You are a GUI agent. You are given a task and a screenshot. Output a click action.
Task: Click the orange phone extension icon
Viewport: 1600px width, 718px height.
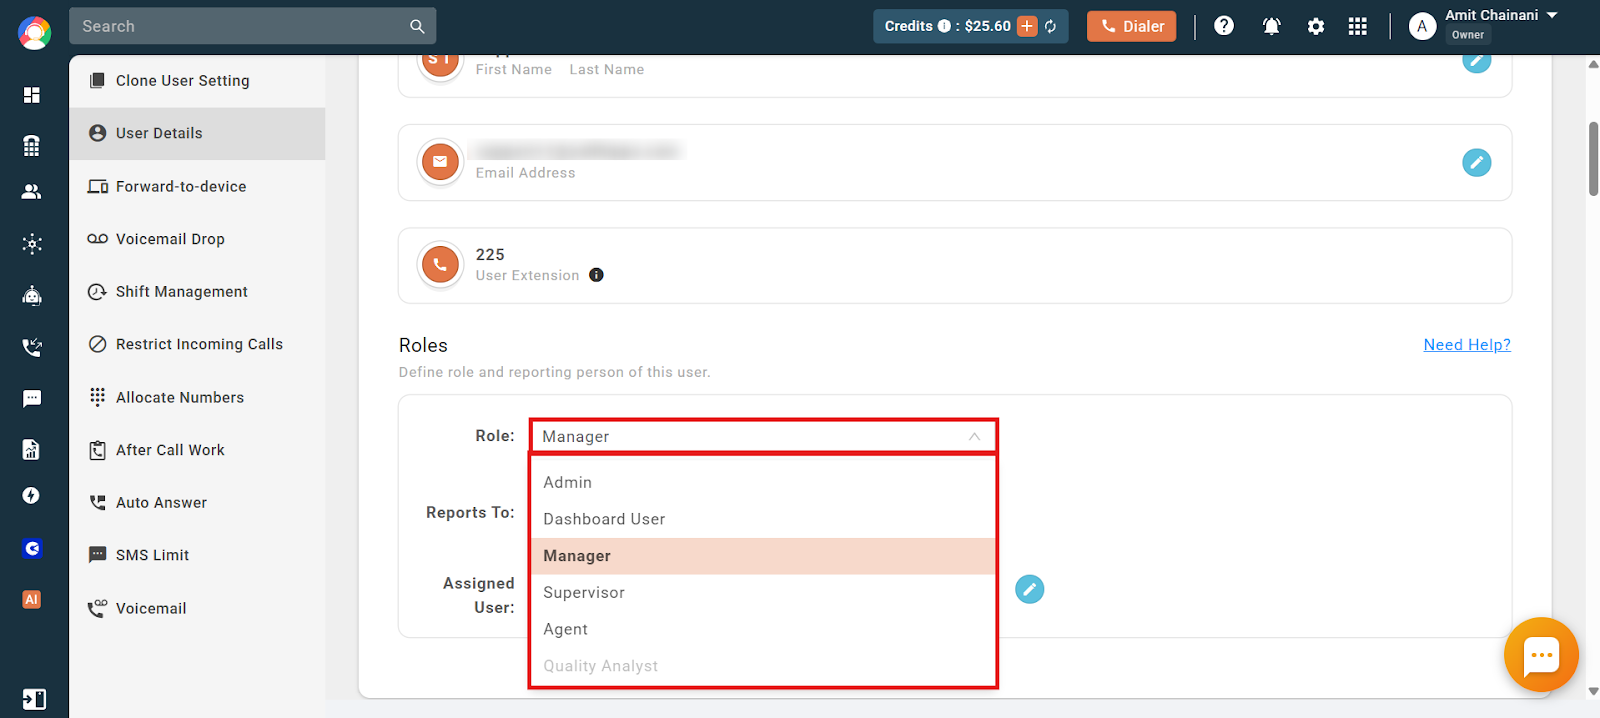[440, 265]
